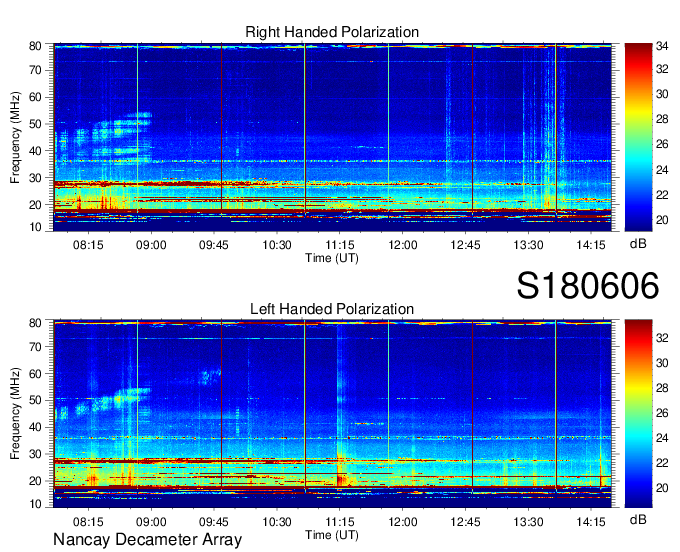Click the dB unit label under Left Handed color scale
This screenshot has width=680, height=552.
click(x=638, y=519)
